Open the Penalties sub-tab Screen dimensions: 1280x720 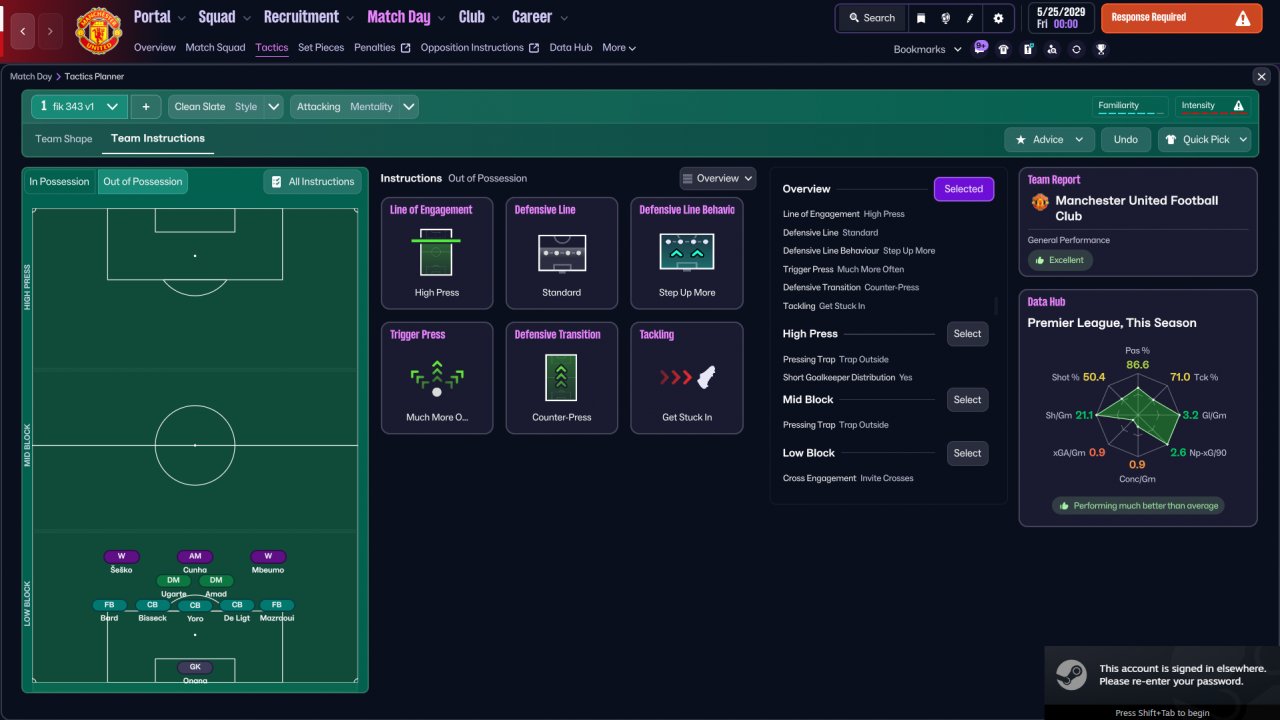382,48
